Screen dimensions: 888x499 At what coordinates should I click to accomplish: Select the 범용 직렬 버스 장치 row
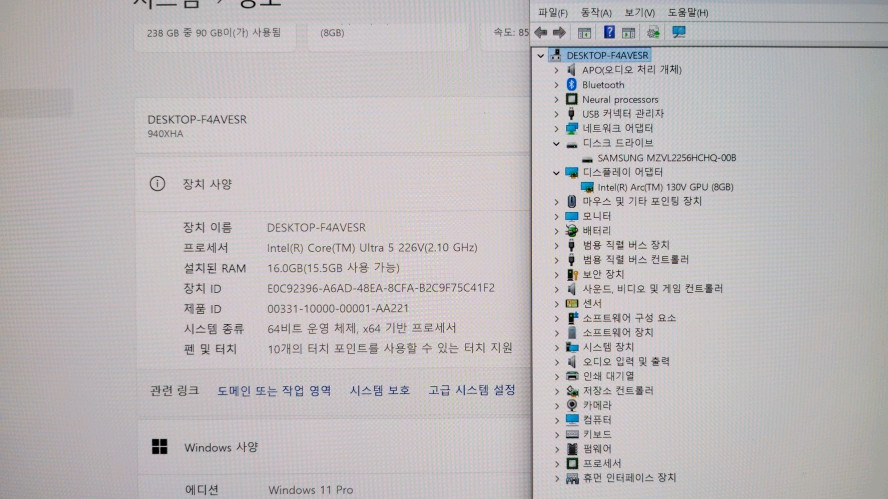[x=626, y=245]
